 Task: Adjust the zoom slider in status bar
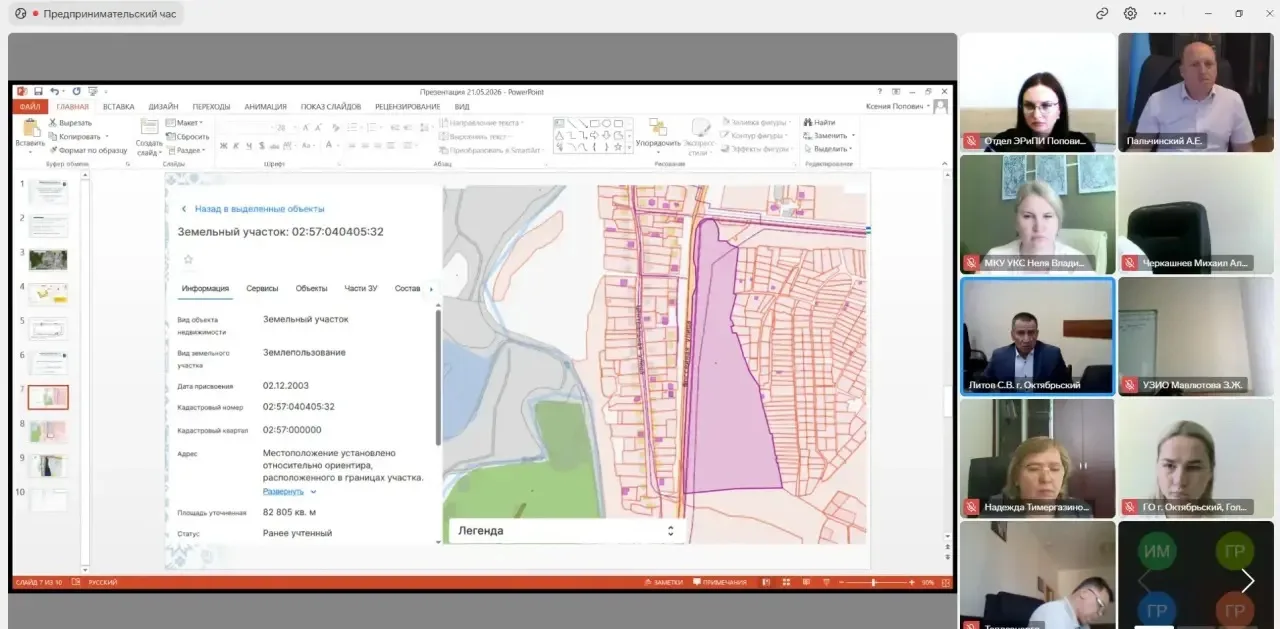click(873, 582)
